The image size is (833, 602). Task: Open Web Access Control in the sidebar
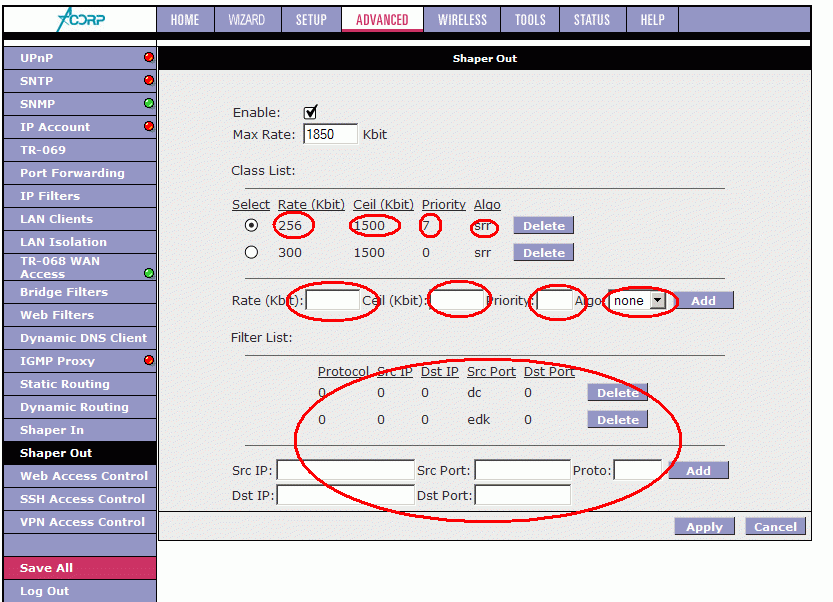(x=80, y=476)
